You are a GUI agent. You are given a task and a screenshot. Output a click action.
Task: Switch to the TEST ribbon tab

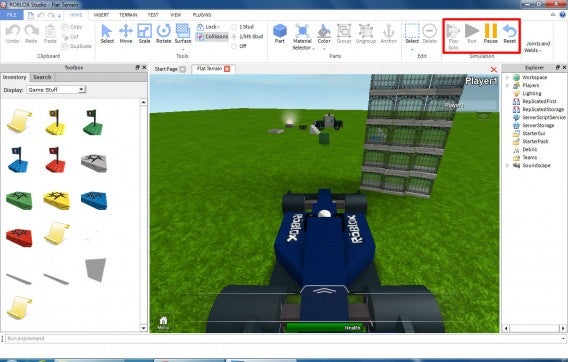click(153, 15)
